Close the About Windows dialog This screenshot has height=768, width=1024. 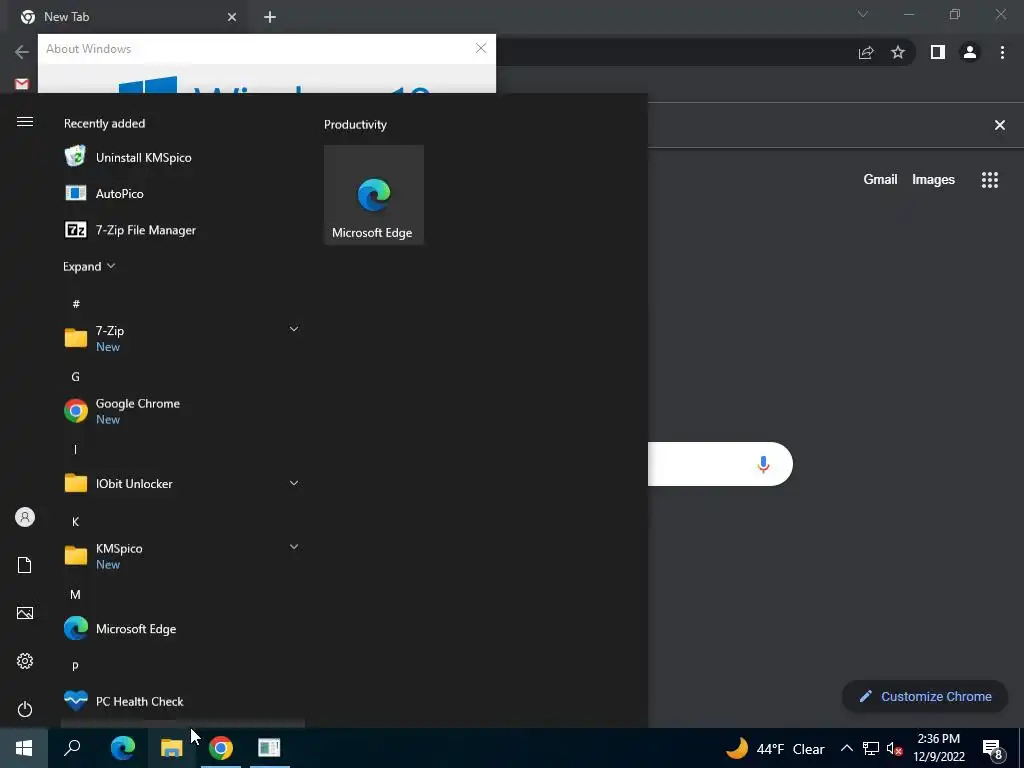pos(481,48)
